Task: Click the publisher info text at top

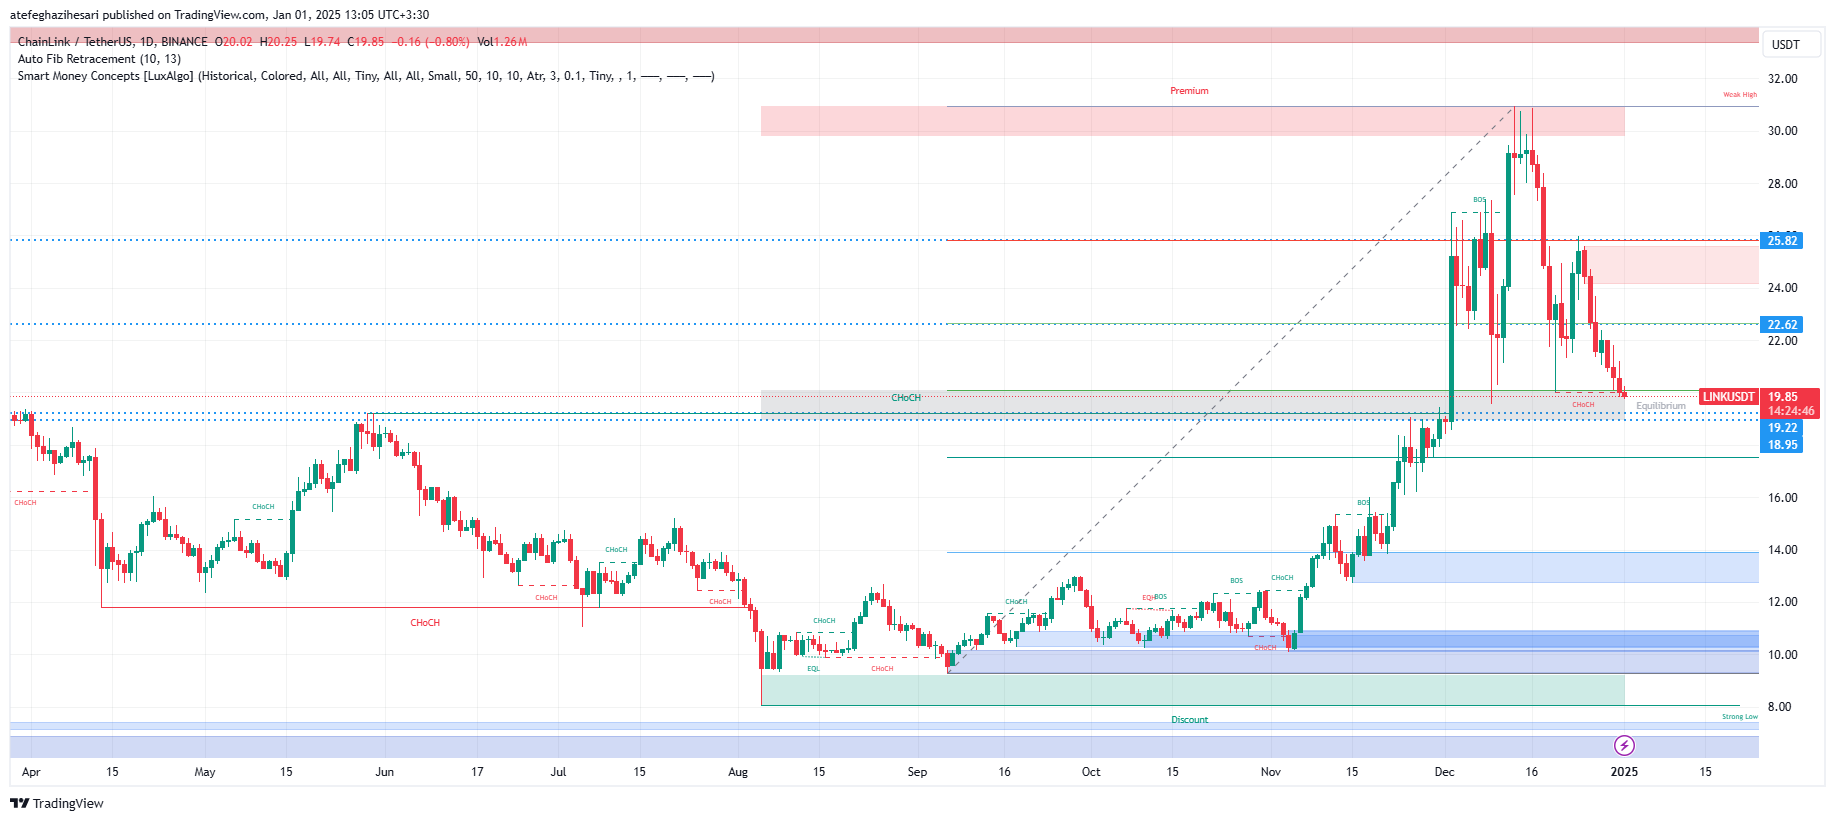Action: pyautogui.click(x=219, y=15)
